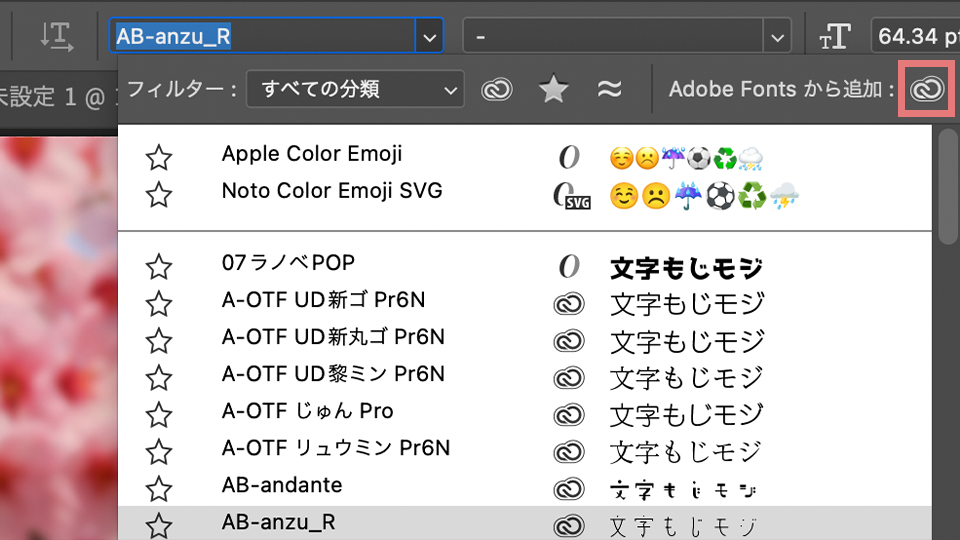Toggle favorite star for A-OTF じゅん Pro

[x=159, y=415]
